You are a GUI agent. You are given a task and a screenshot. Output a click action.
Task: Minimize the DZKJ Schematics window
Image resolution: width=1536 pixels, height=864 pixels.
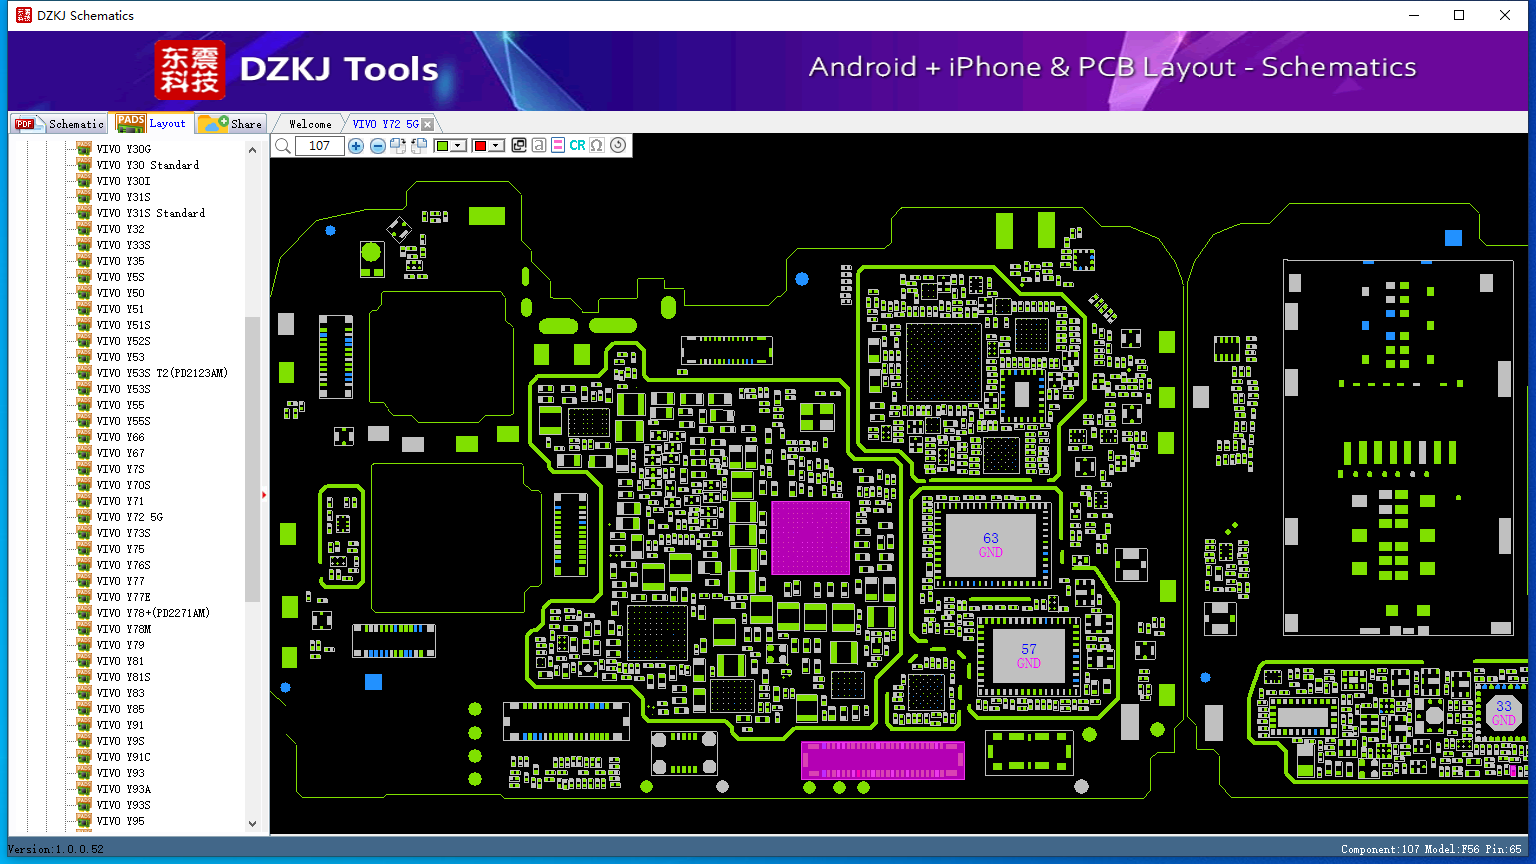[1413, 15]
